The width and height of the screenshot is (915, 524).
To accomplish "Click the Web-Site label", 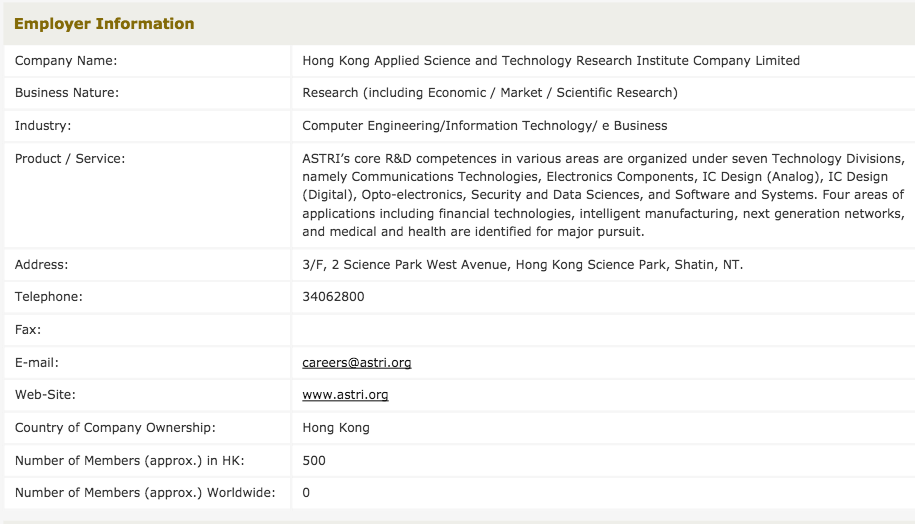I will (x=45, y=395).
